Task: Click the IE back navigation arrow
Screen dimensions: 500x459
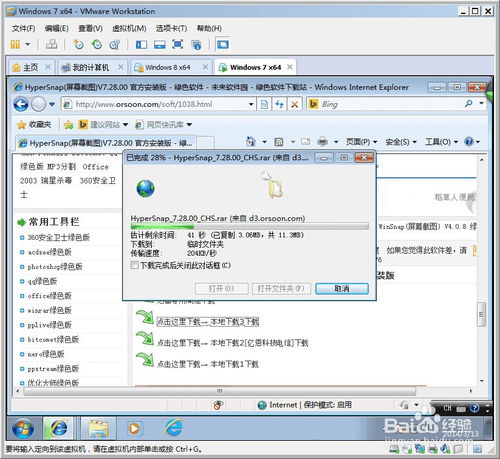Action: pos(21,104)
